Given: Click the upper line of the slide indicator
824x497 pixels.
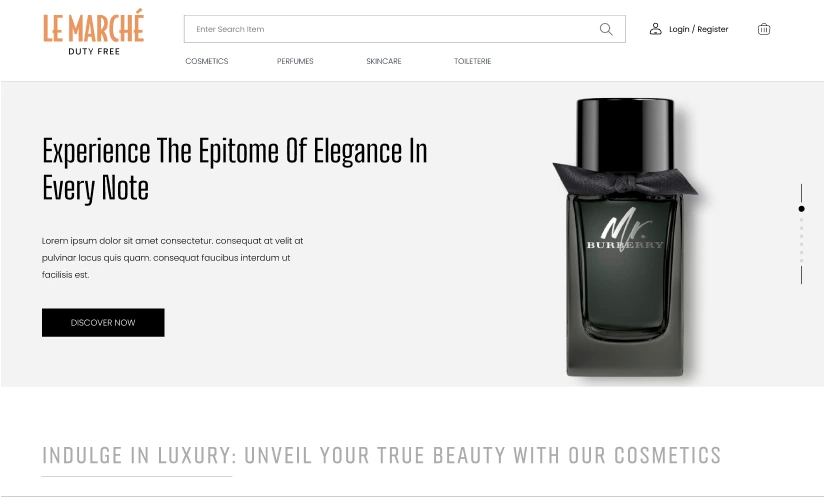Looking at the screenshot, I should [x=801, y=193].
